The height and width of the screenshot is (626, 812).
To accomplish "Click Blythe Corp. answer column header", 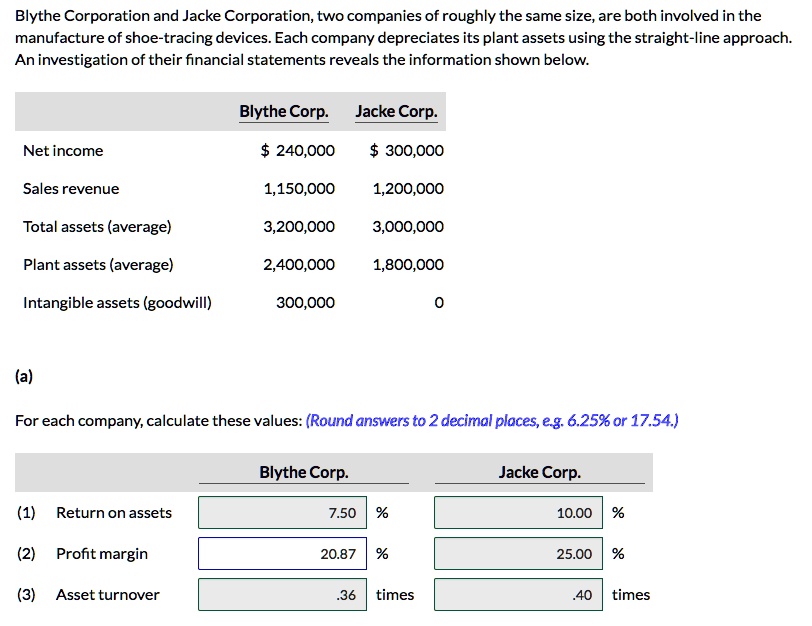I will click(x=304, y=472).
